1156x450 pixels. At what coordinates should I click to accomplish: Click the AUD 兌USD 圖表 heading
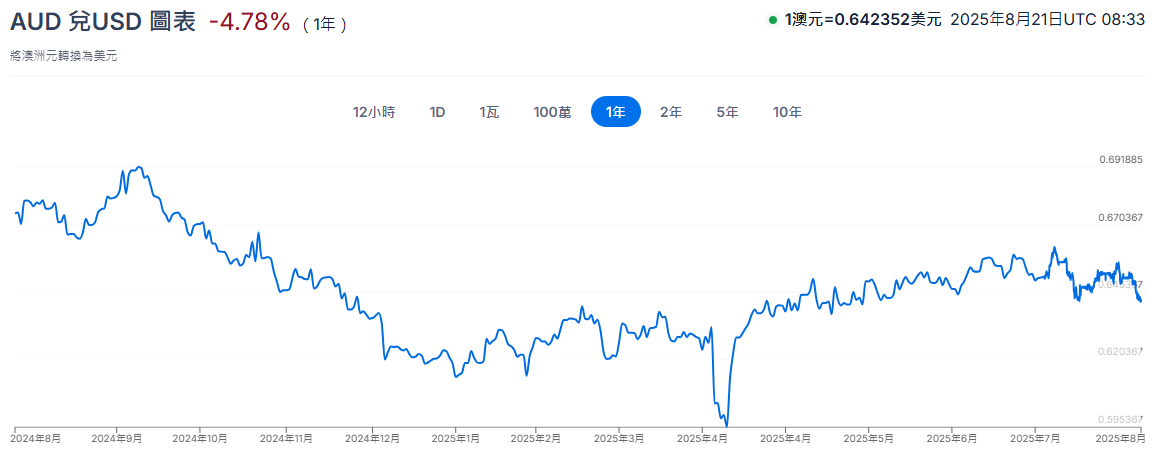[103, 23]
